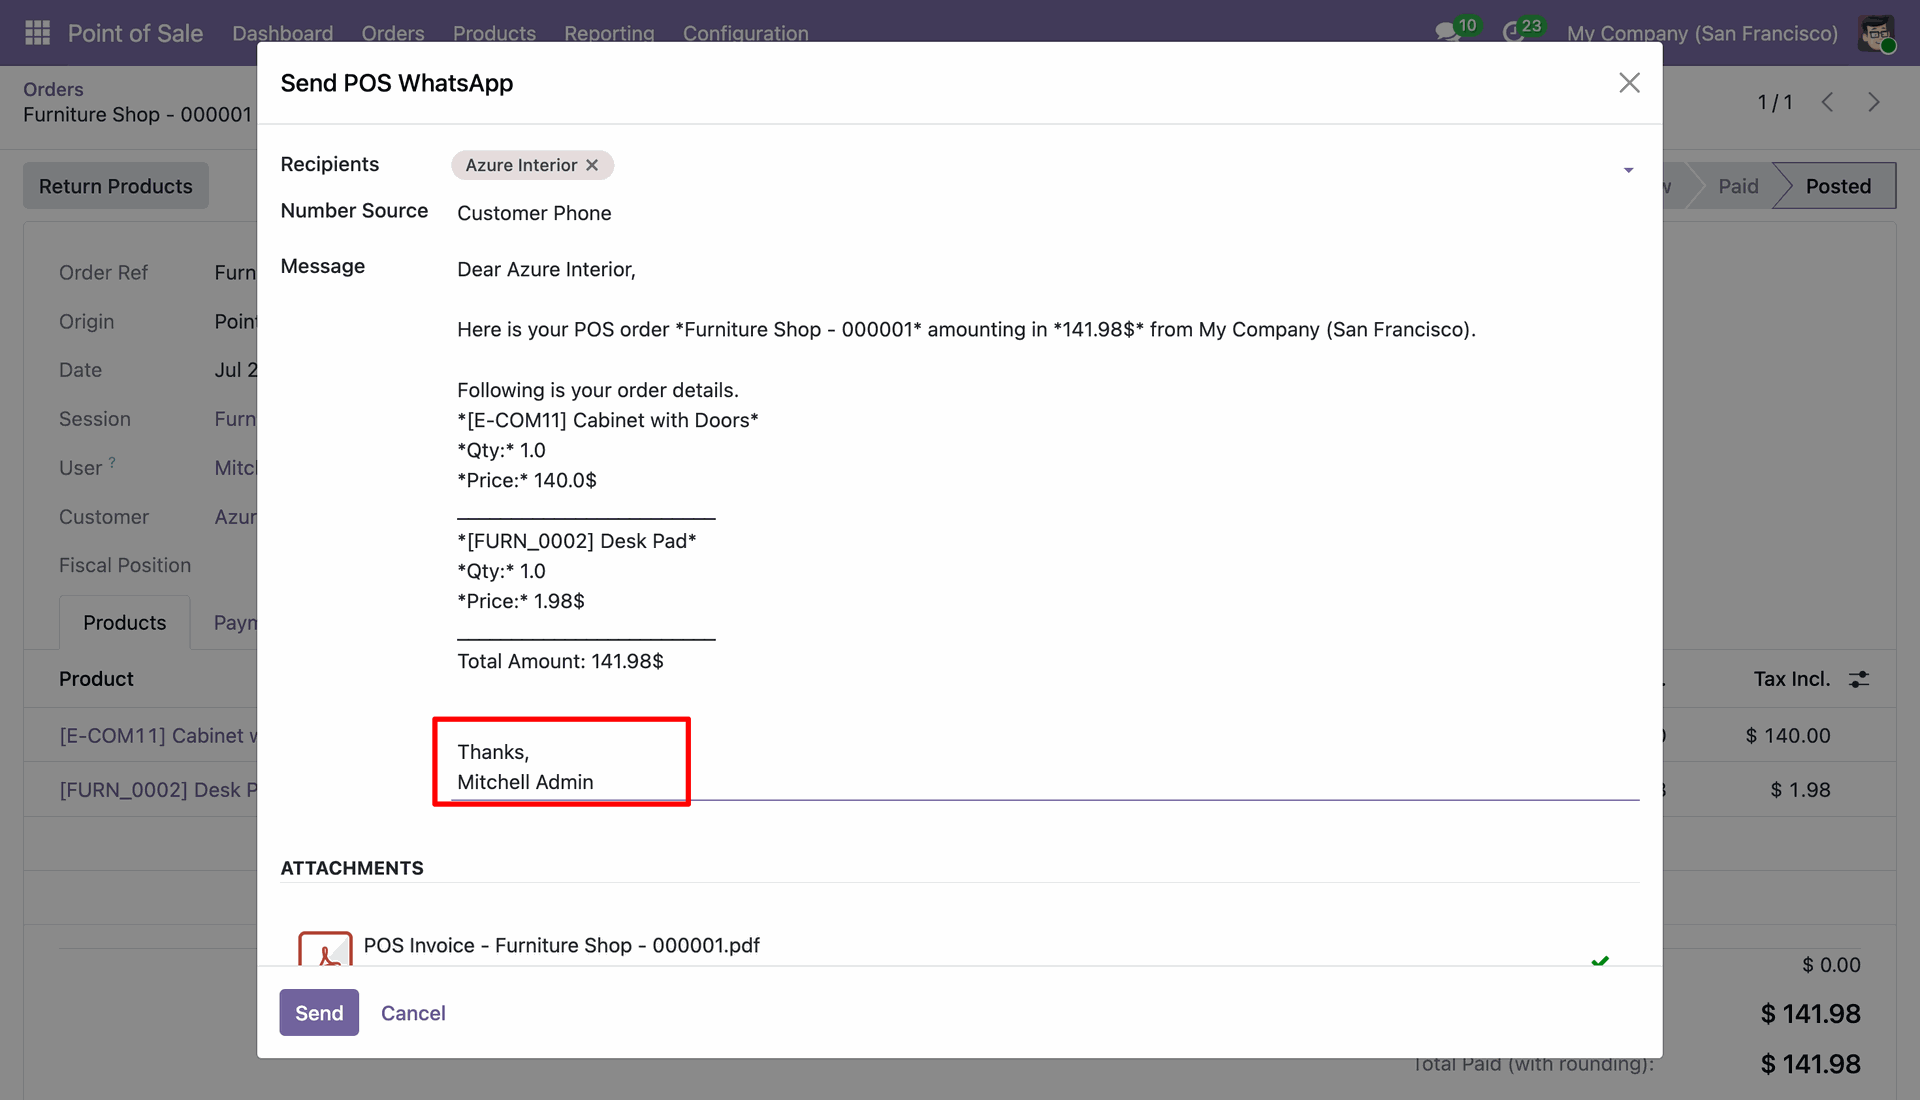1920x1100 pixels.
Task: Click the Product column header
Action: 96,679
